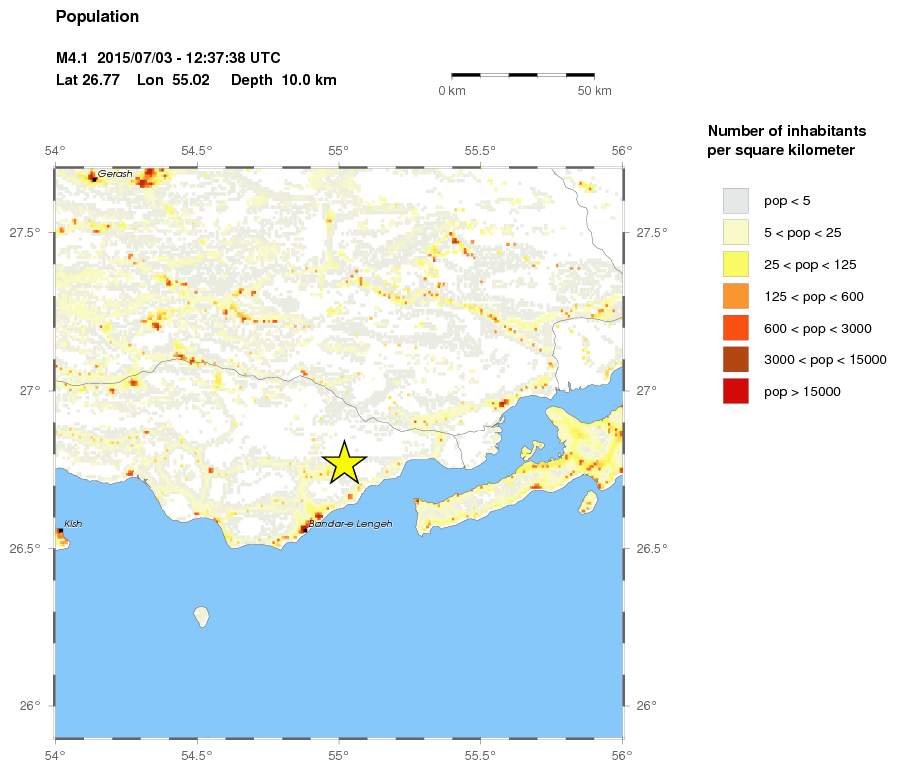897x770 pixels.
Task: Click the yellow epicenter star marker
Action: 343,462
